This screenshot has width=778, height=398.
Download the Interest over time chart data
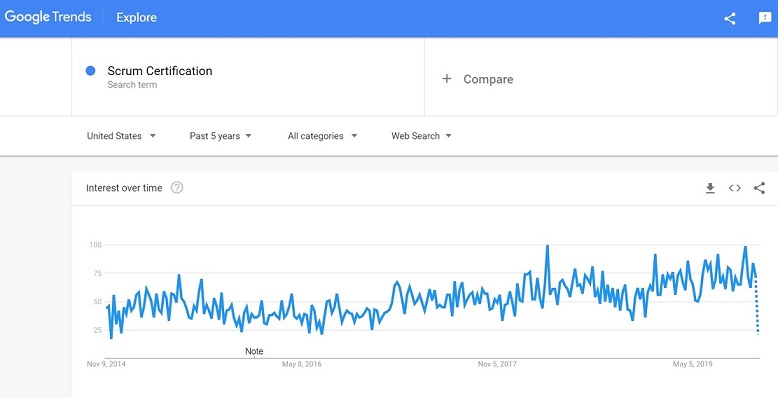click(x=710, y=188)
